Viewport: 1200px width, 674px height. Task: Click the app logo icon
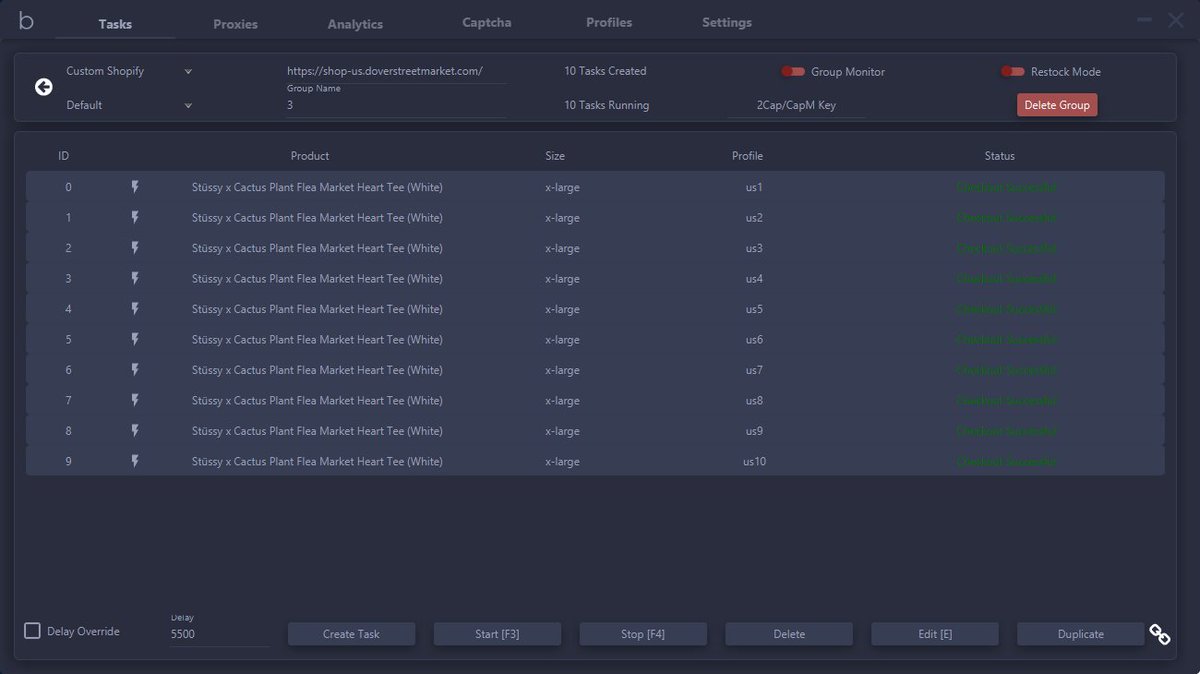26,21
